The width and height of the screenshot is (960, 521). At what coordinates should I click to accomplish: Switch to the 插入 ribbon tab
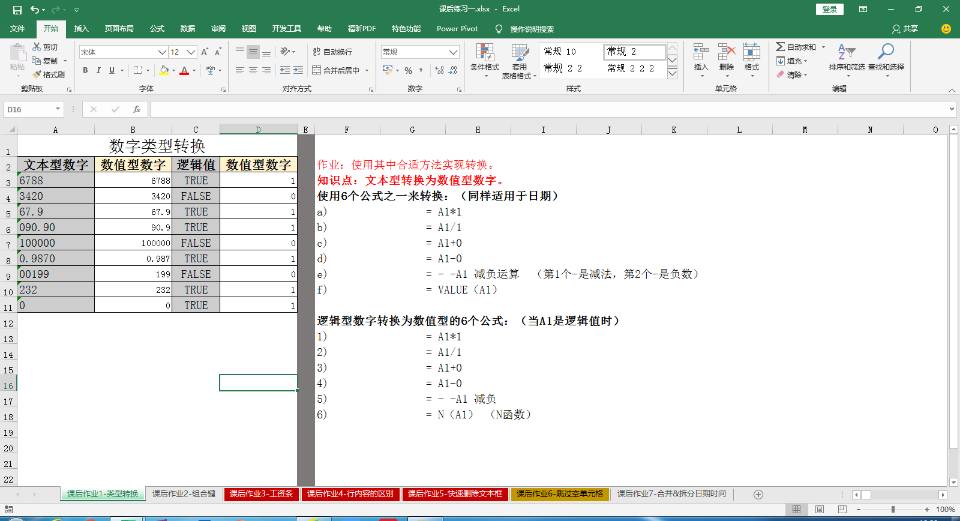click(x=81, y=29)
